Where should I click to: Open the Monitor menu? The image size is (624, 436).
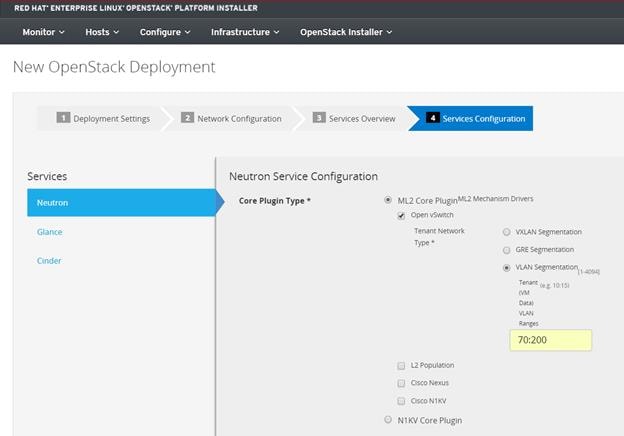43,32
